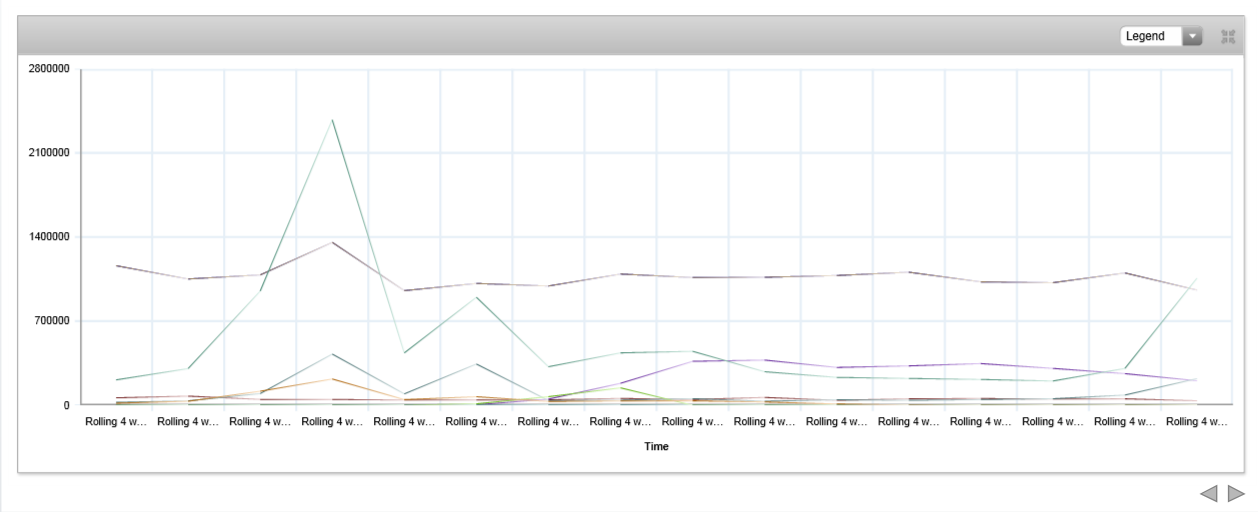Click the orange line's peak near 200000

pyautogui.click(x=332, y=379)
